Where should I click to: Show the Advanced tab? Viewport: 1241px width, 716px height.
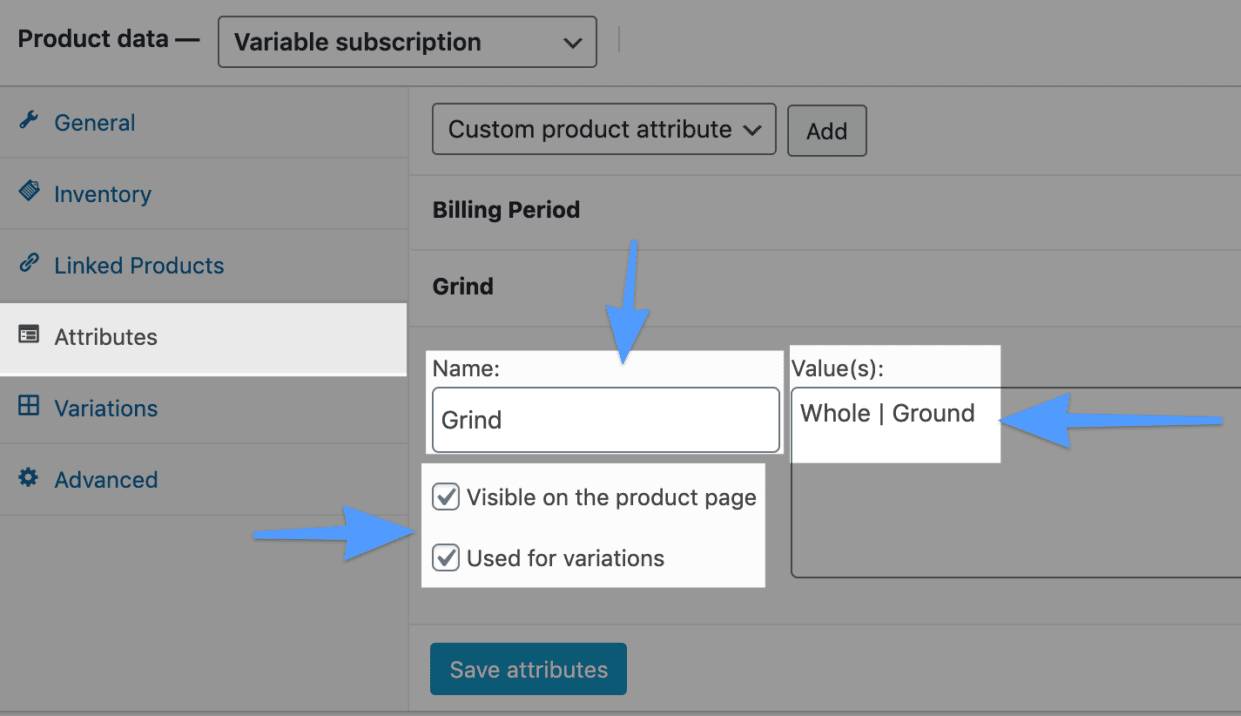pos(204,480)
